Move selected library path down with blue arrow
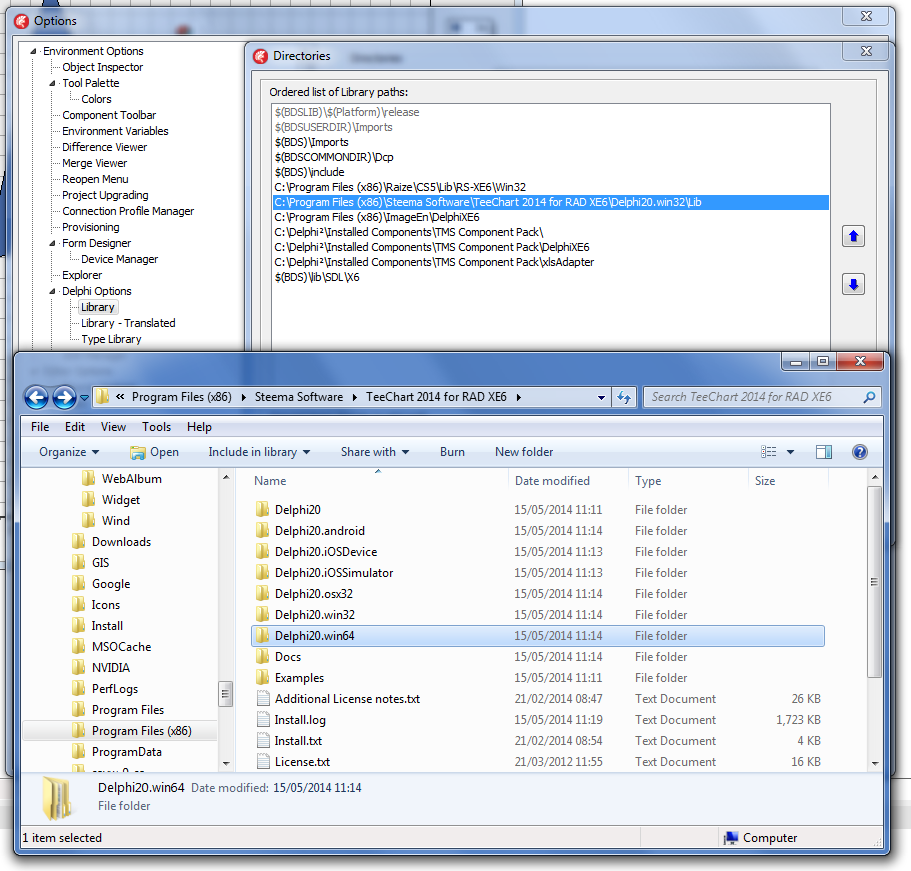 853,284
